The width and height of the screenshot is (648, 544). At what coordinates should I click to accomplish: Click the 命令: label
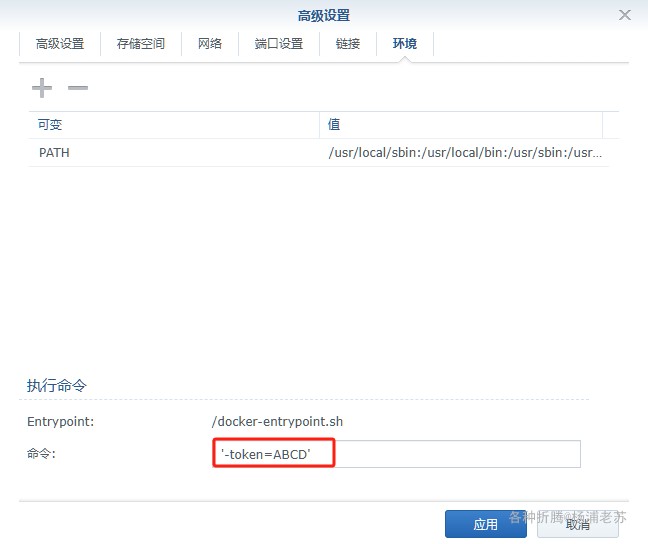coord(41,454)
